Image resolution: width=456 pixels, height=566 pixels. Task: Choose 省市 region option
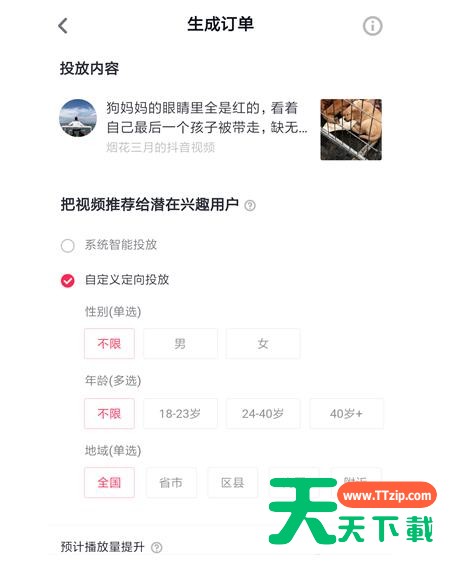pyautogui.click(x=171, y=483)
